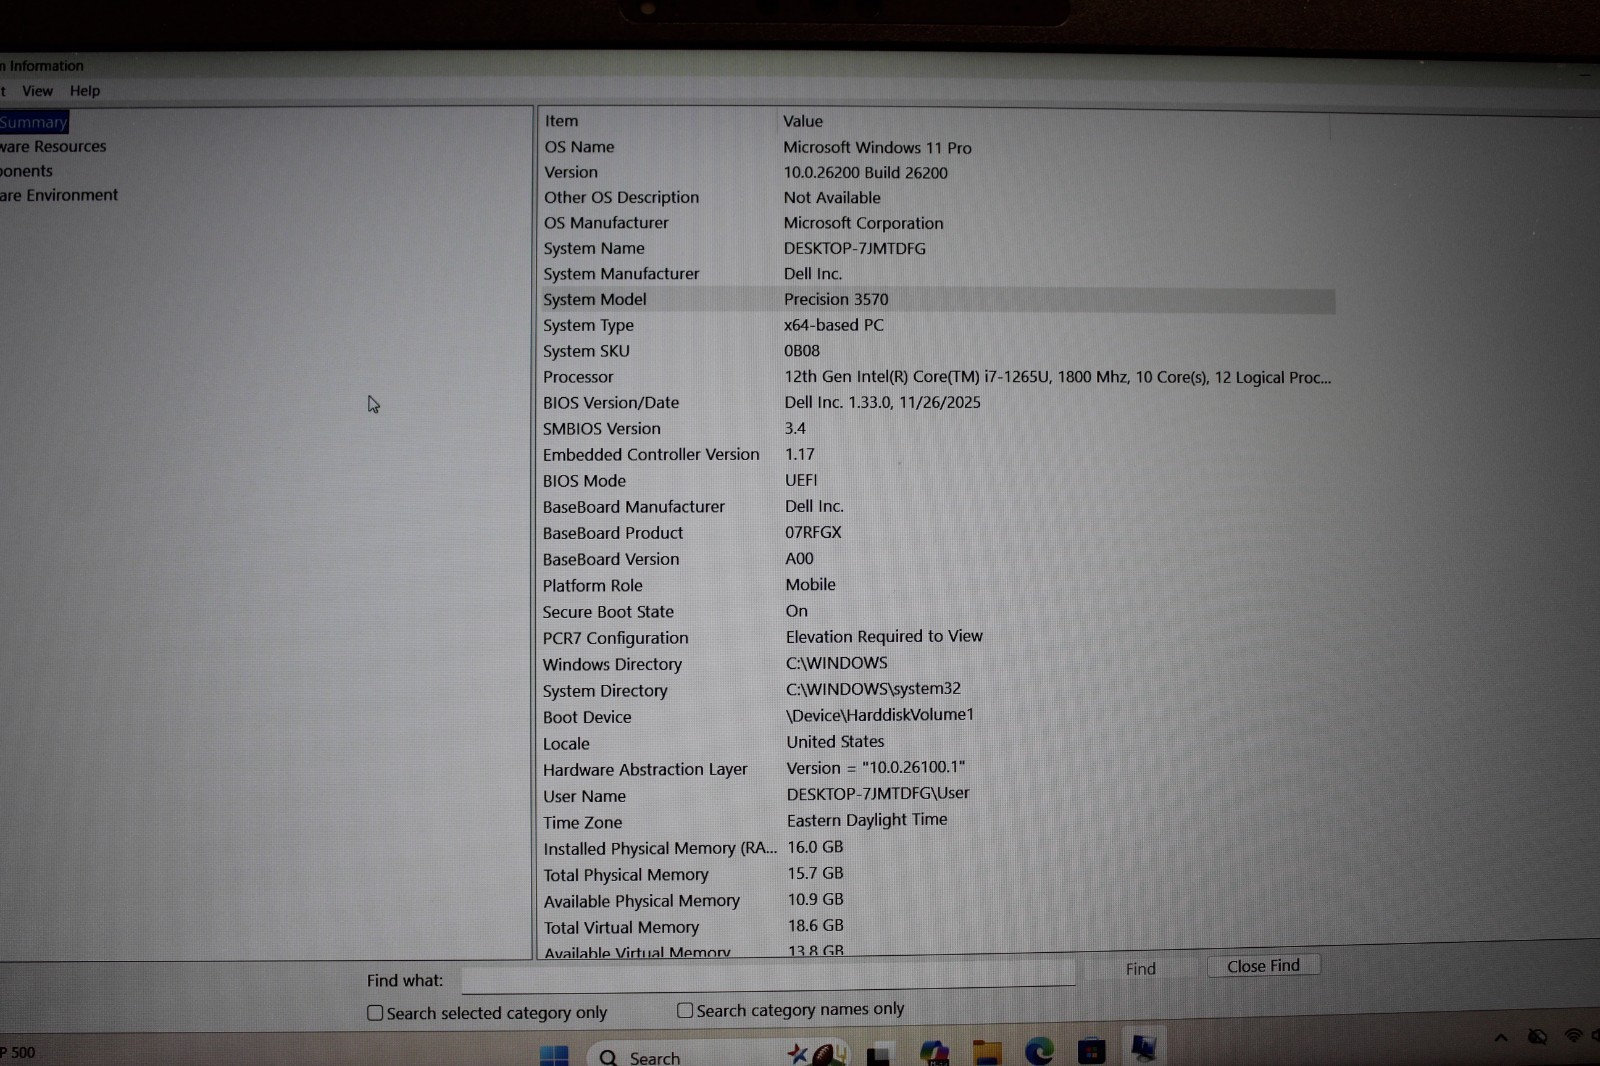The width and height of the screenshot is (1600, 1066).
Task: Select Components tree node
Action: [x=27, y=171]
